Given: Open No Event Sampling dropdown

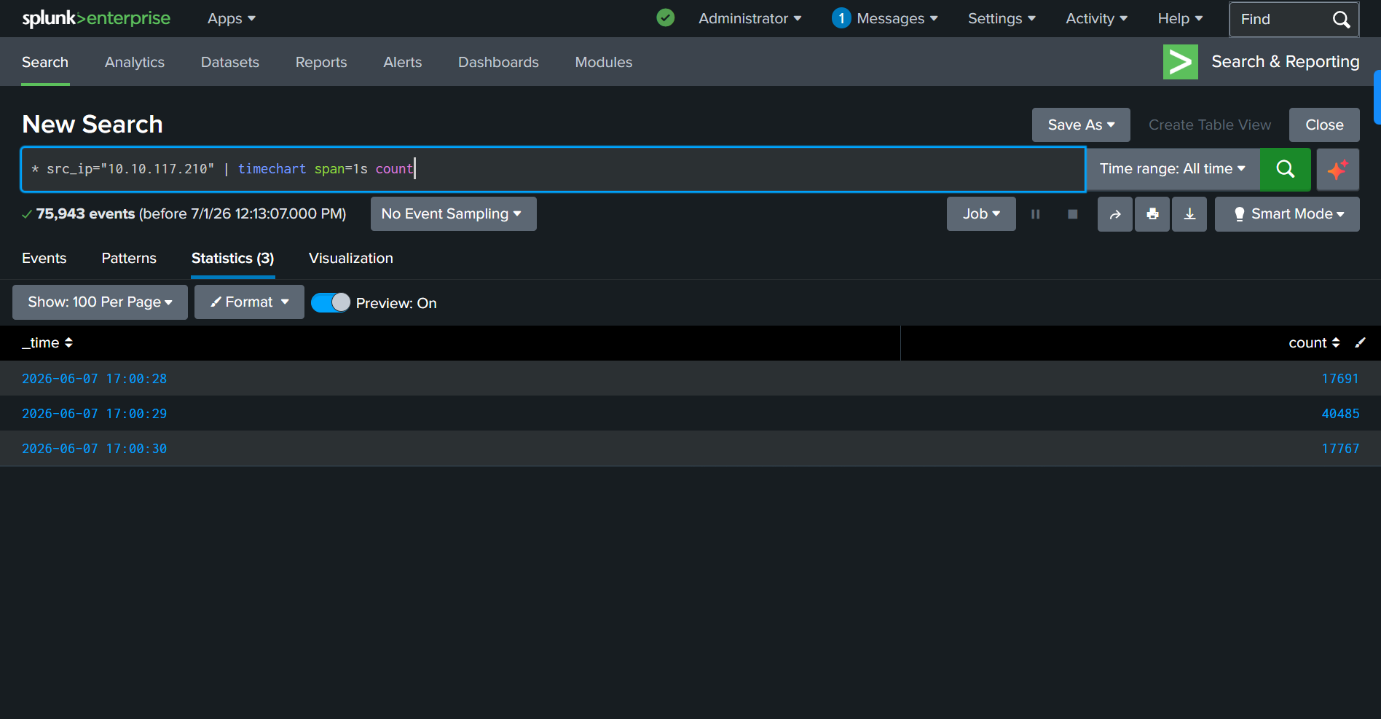Looking at the screenshot, I should [453, 214].
